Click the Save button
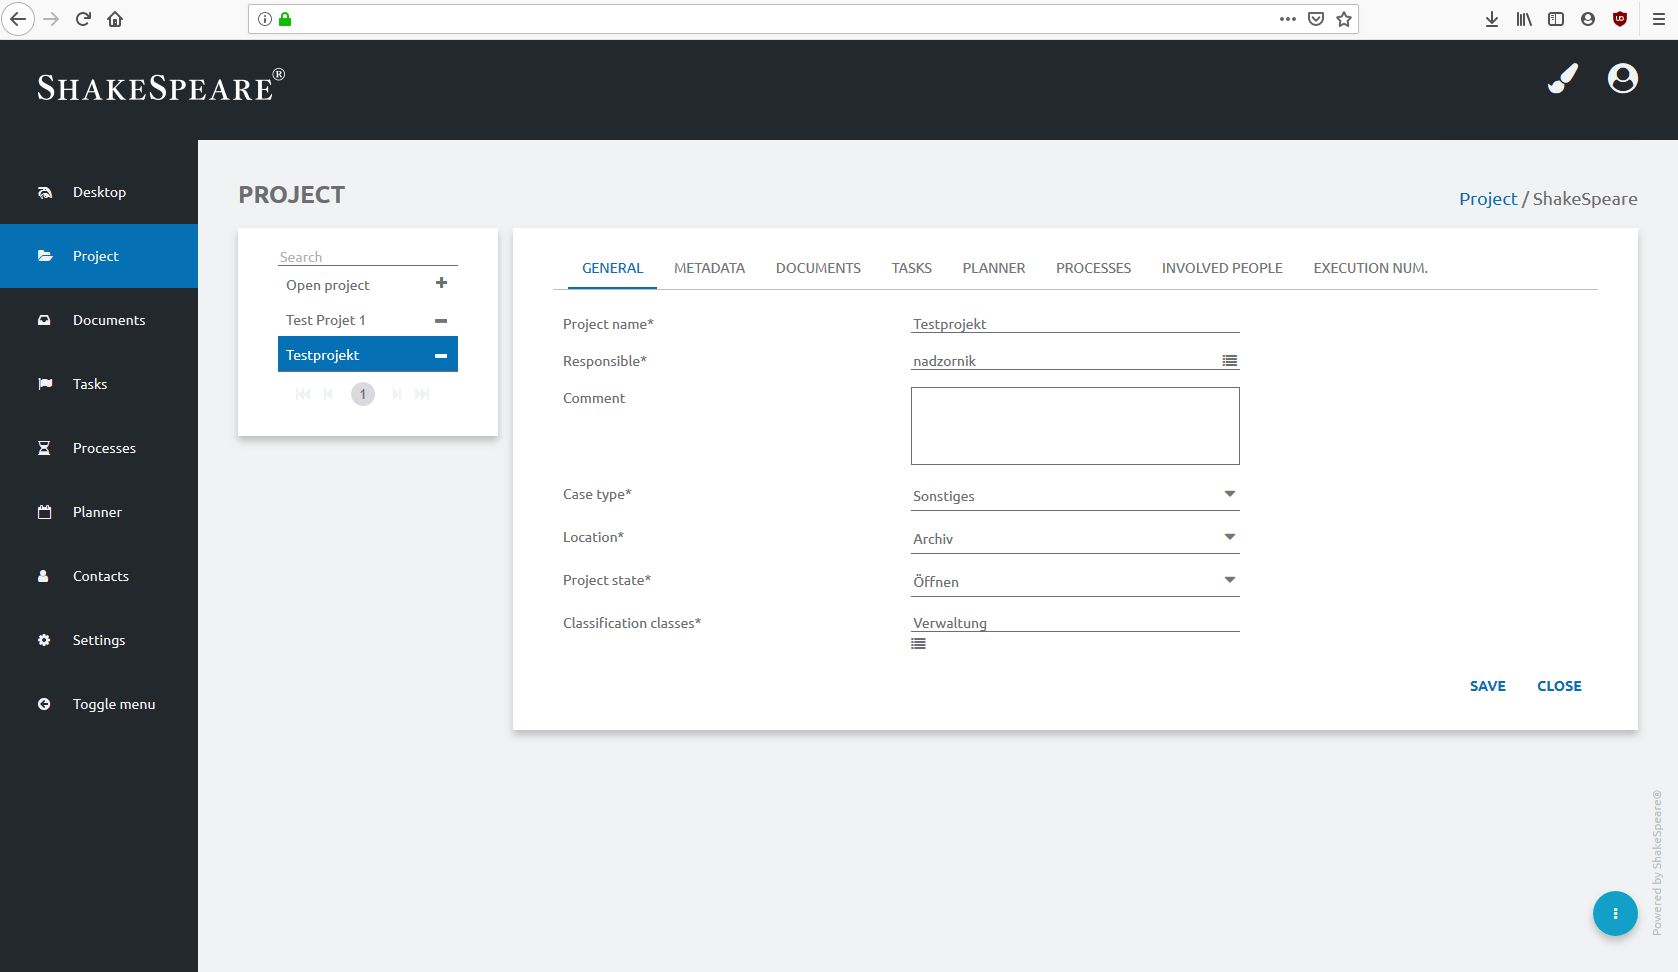This screenshot has height=972, width=1678. click(1488, 686)
